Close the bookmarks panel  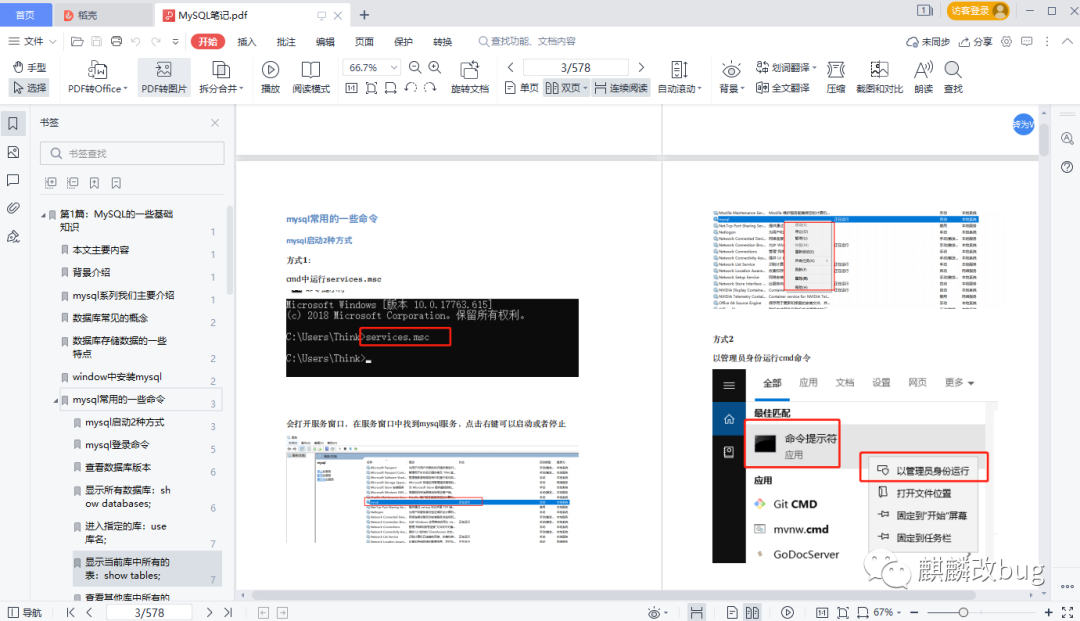215,123
